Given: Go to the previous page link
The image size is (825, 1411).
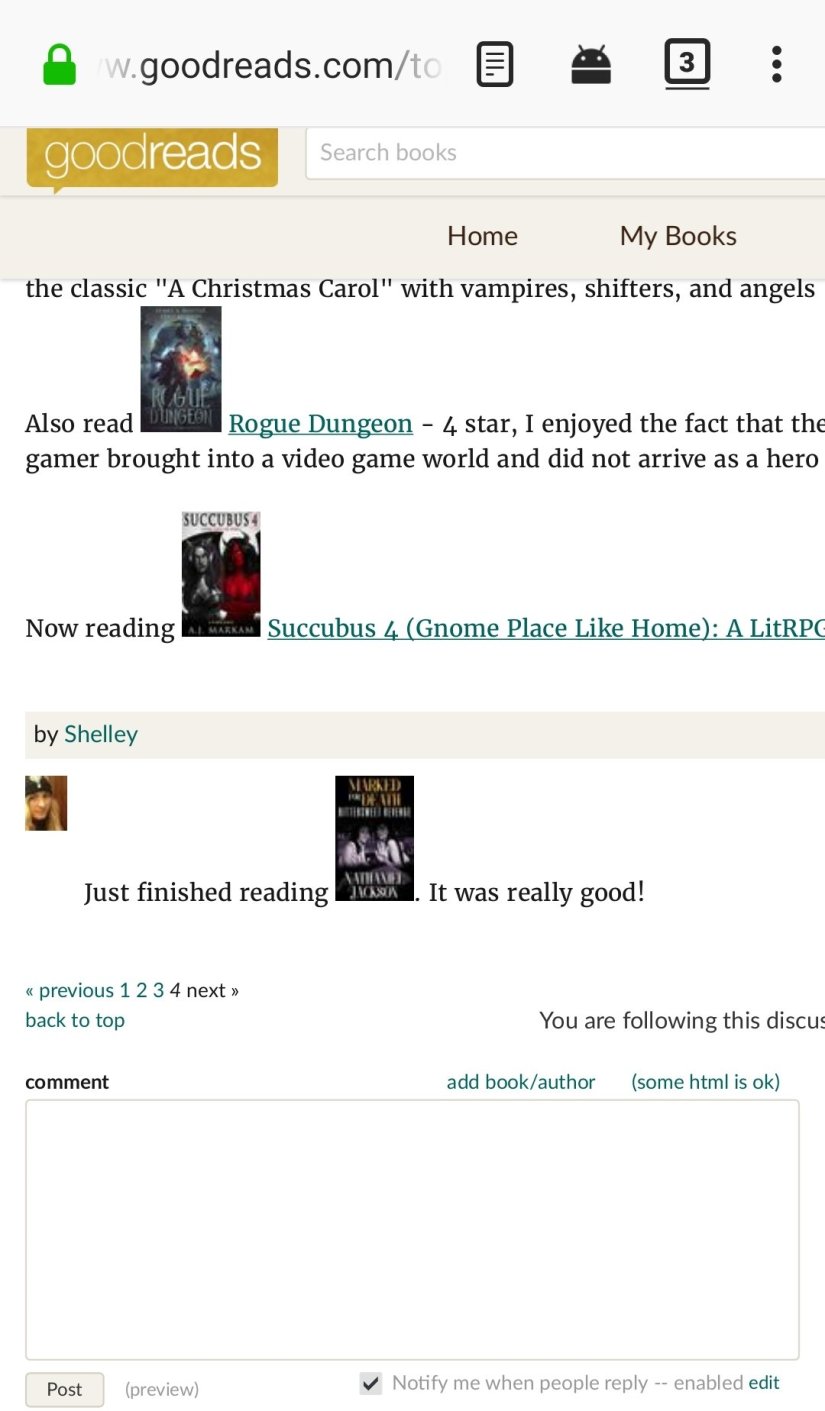Looking at the screenshot, I should [x=69, y=990].
